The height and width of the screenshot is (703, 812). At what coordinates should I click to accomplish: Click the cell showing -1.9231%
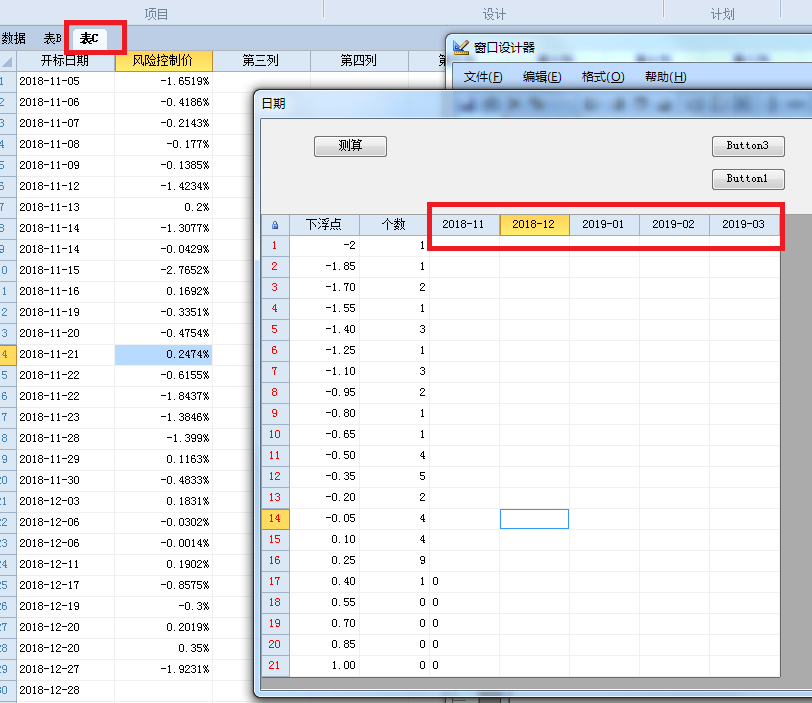tap(164, 669)
